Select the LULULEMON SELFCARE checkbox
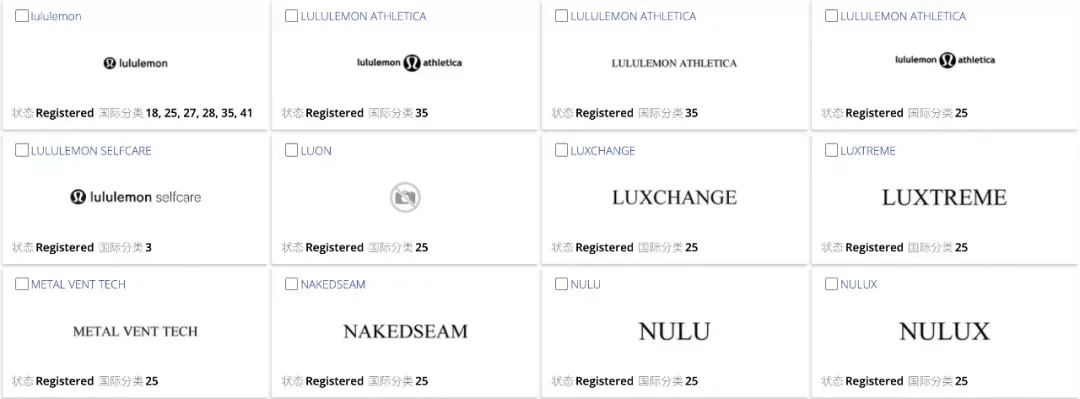 [x=22, y=150]
